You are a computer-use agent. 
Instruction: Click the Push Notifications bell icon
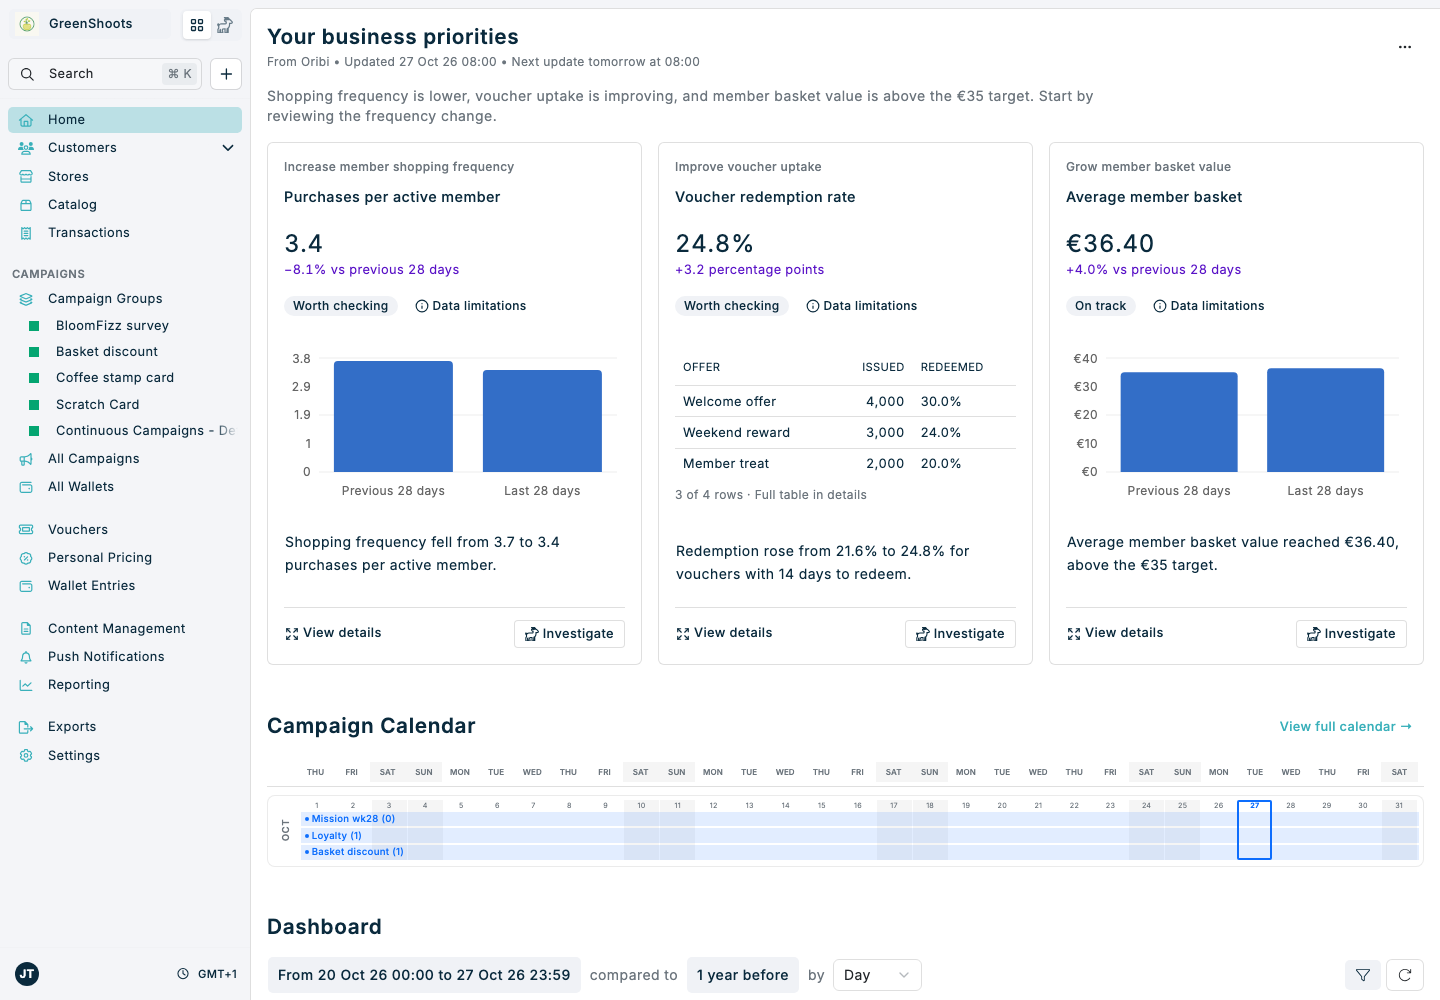pyautogui.click(x=26, y=657)
